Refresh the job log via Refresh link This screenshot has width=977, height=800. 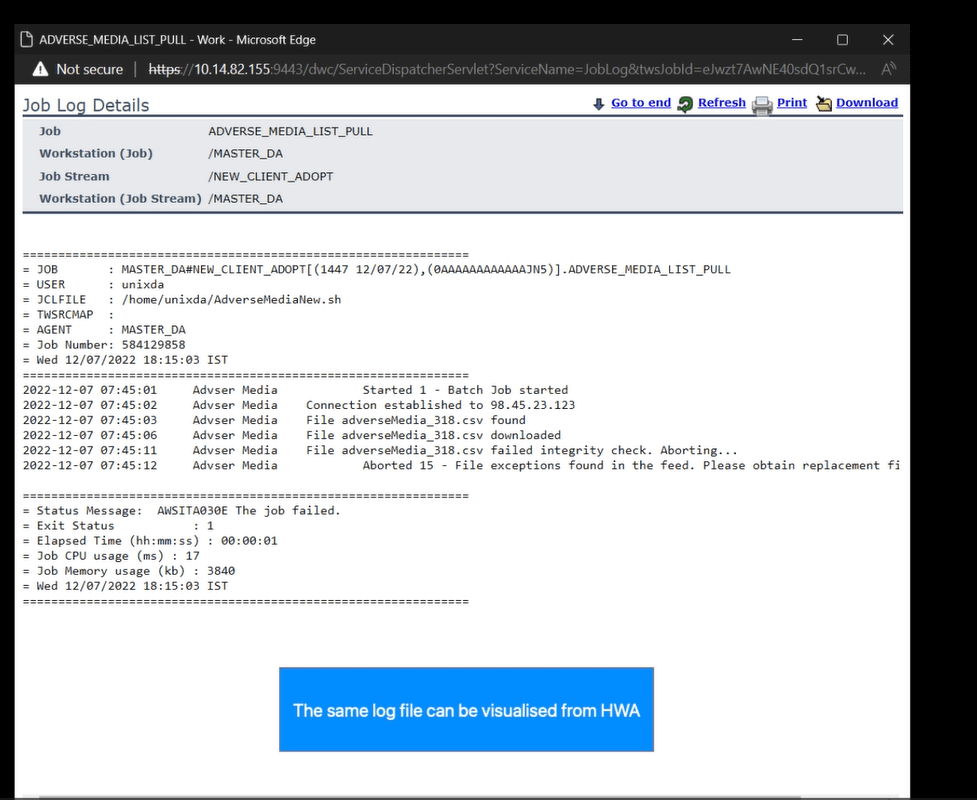coord(721,103)
